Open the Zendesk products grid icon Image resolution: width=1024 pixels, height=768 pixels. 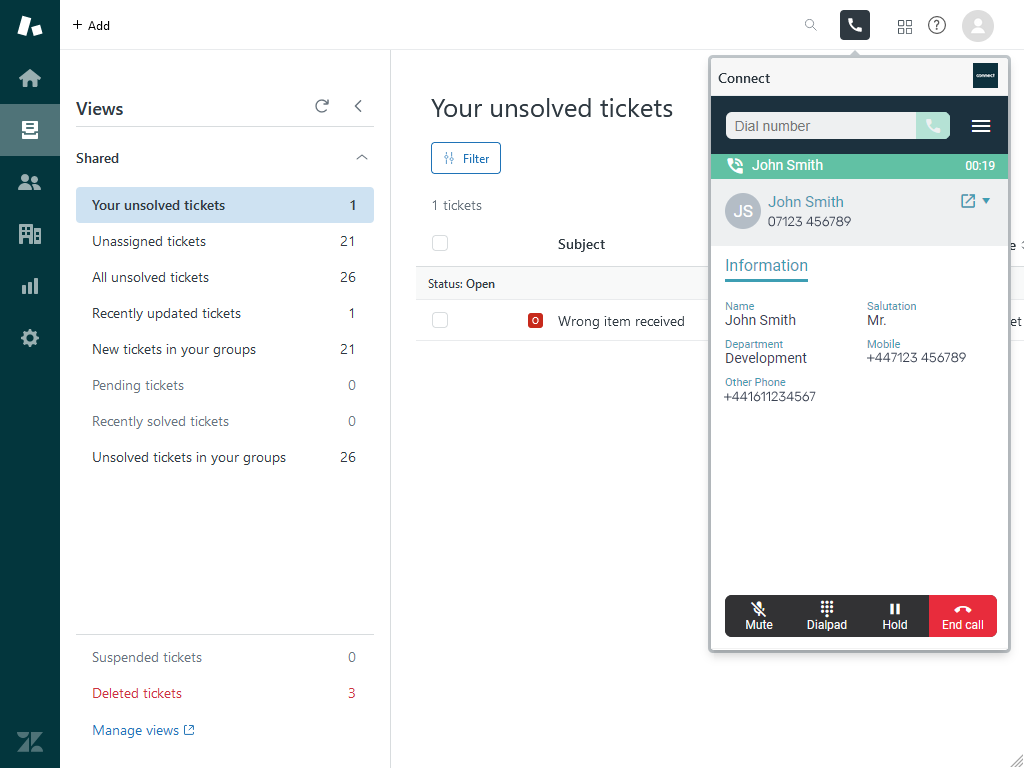(905, 26)
